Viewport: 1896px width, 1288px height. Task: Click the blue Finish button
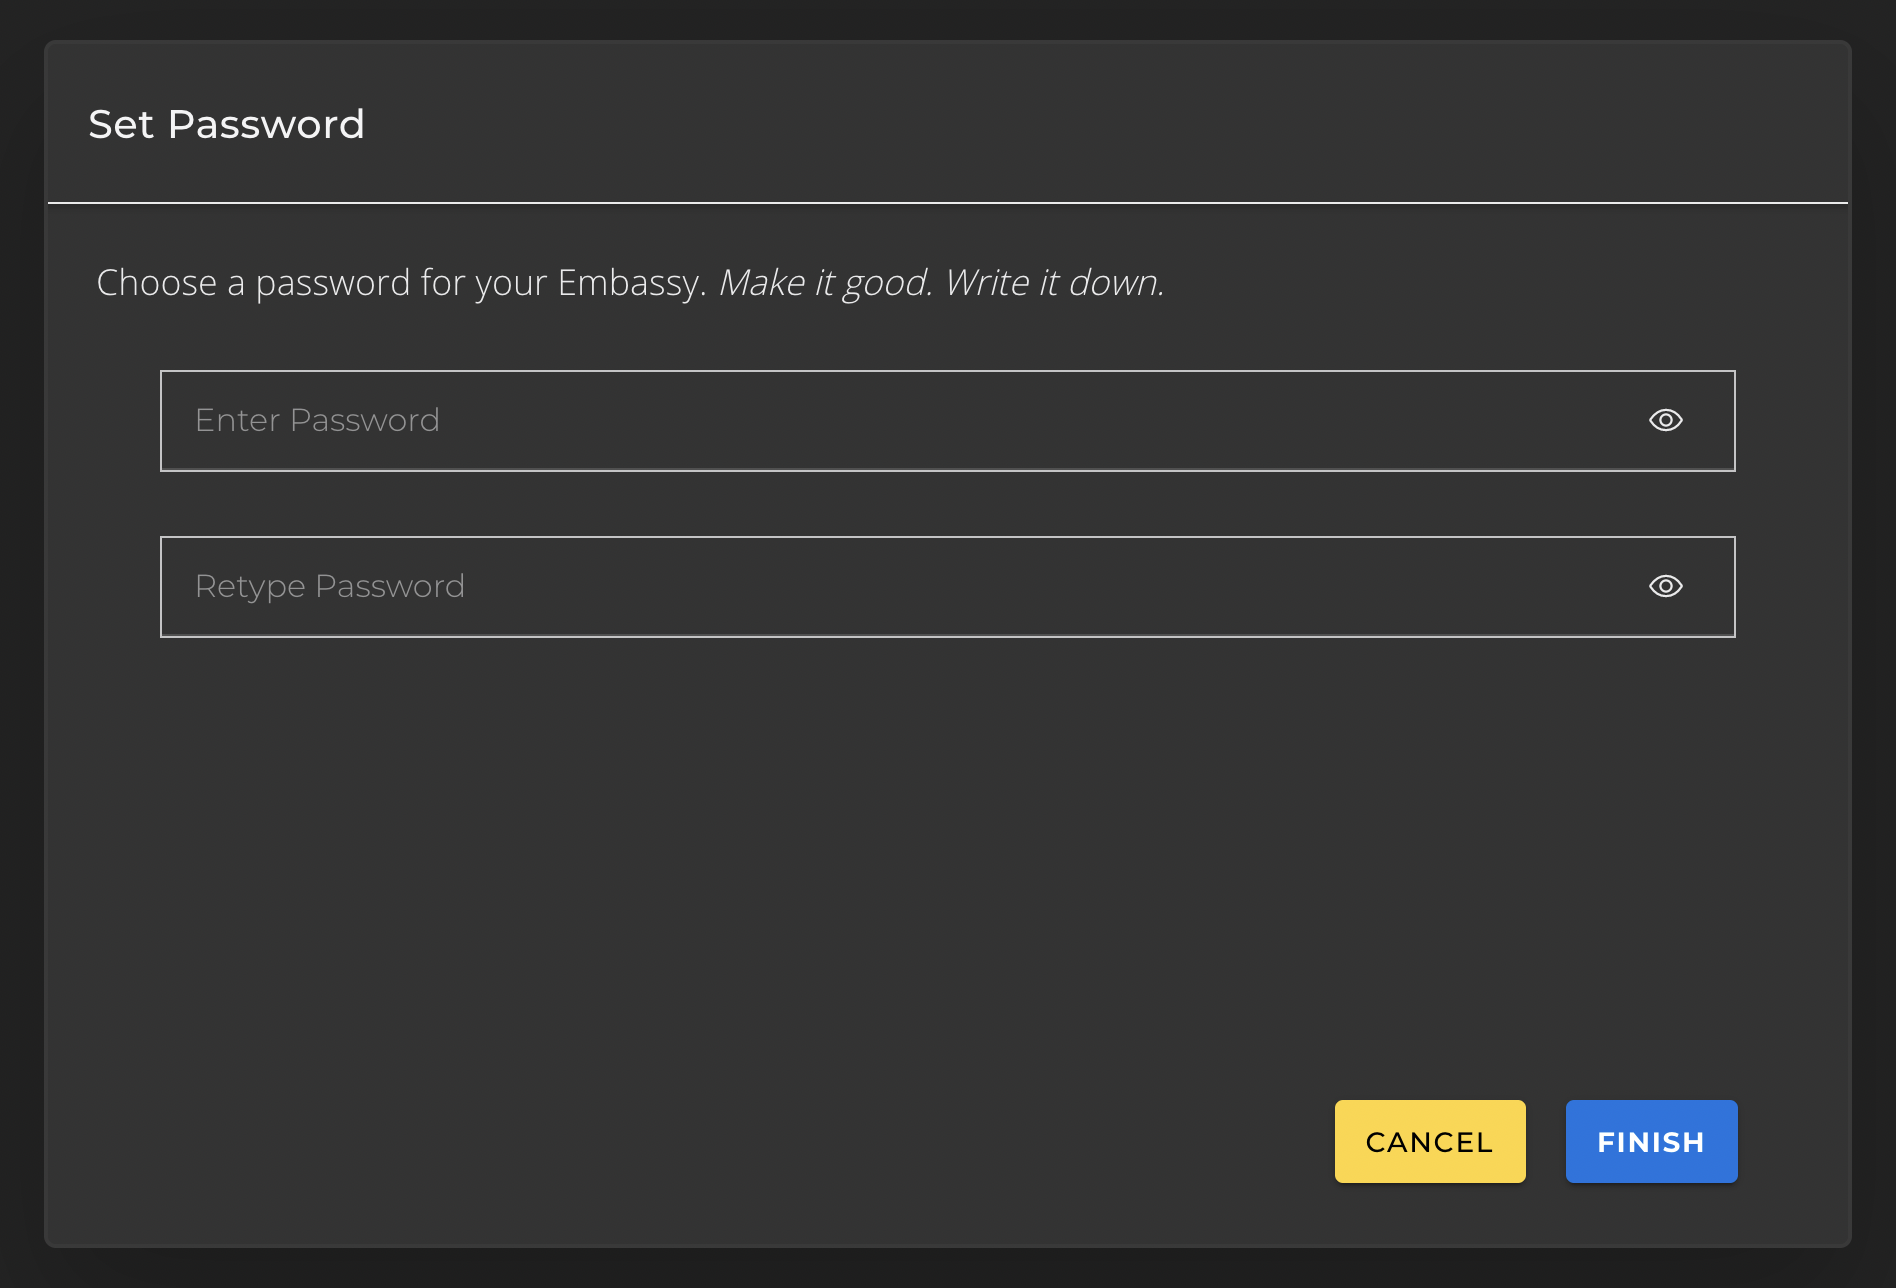(x=1651, y=1141)
